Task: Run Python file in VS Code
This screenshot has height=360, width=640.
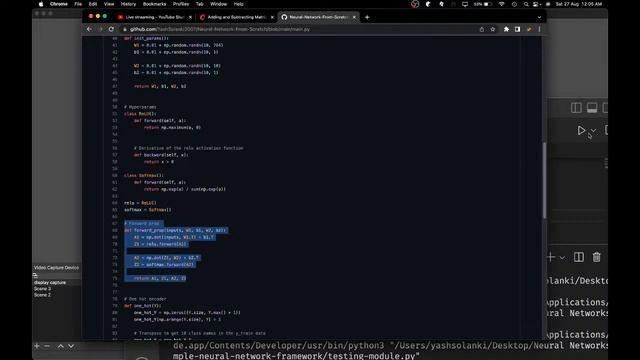Action: (581, 131)
